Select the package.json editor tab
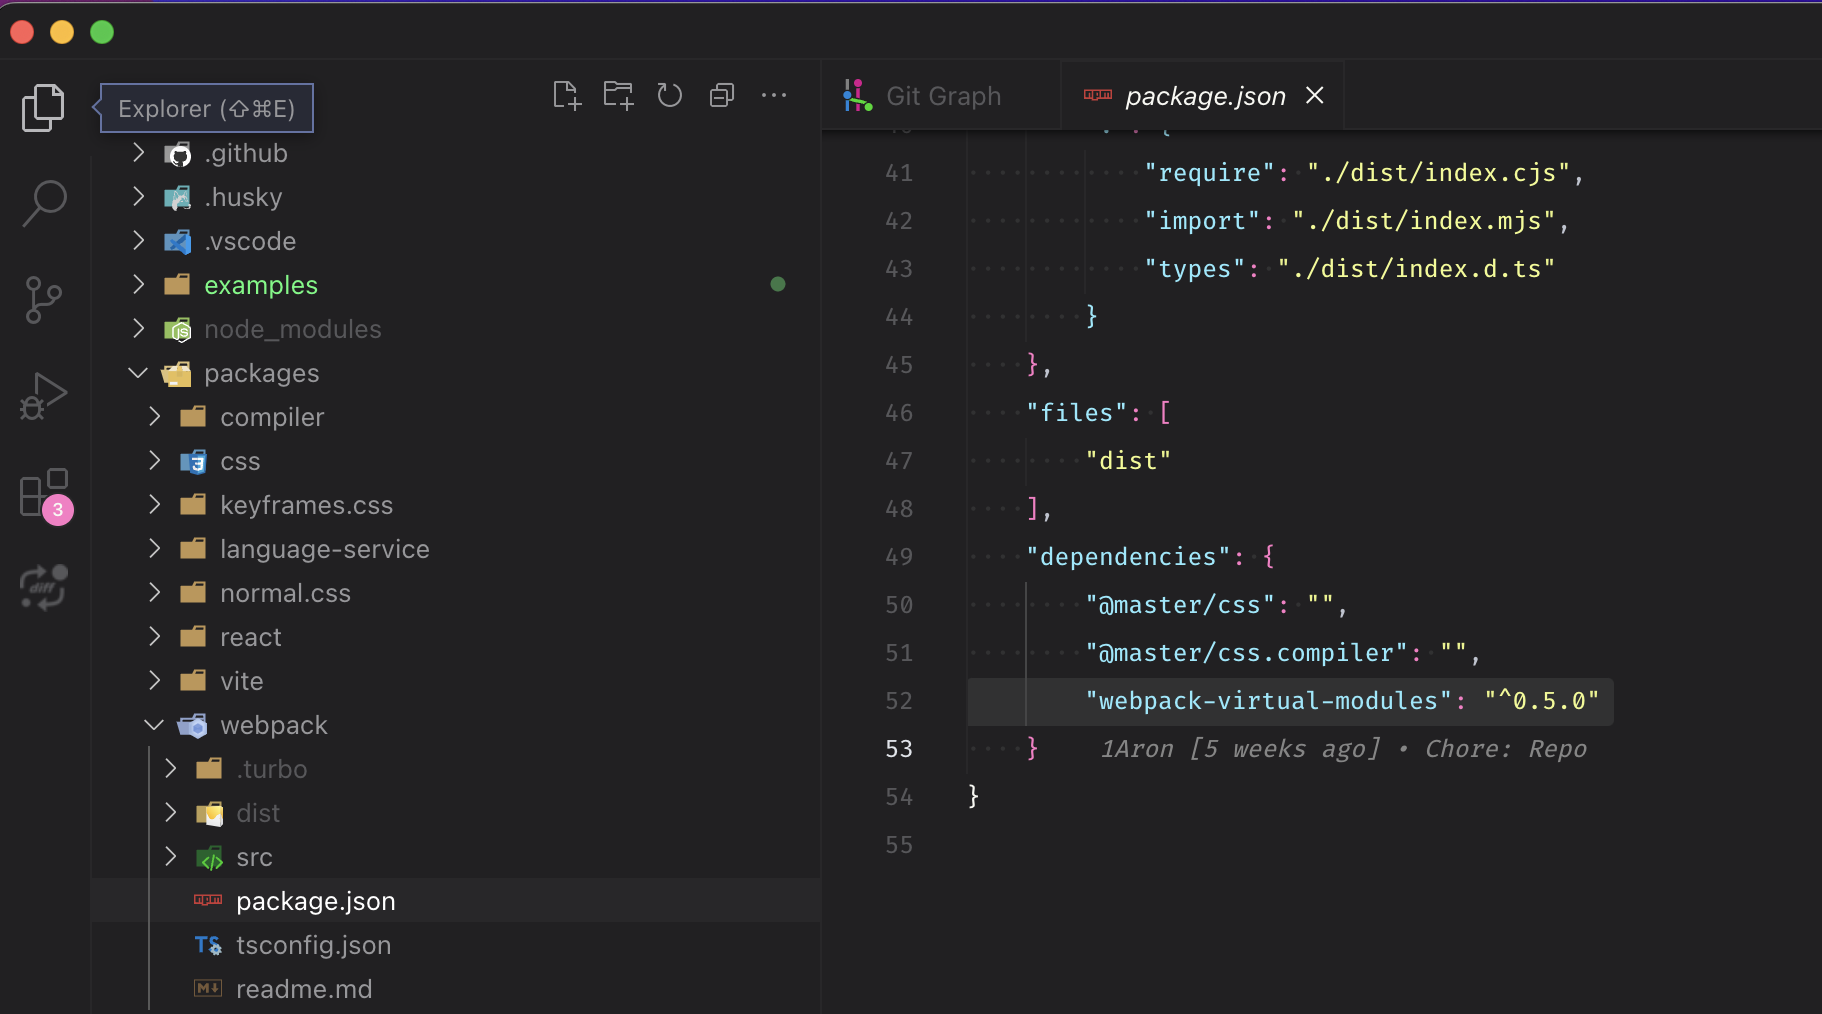Viewport: 1822px width, 1014px height. pyautogui.click(x=1203, y=95)
